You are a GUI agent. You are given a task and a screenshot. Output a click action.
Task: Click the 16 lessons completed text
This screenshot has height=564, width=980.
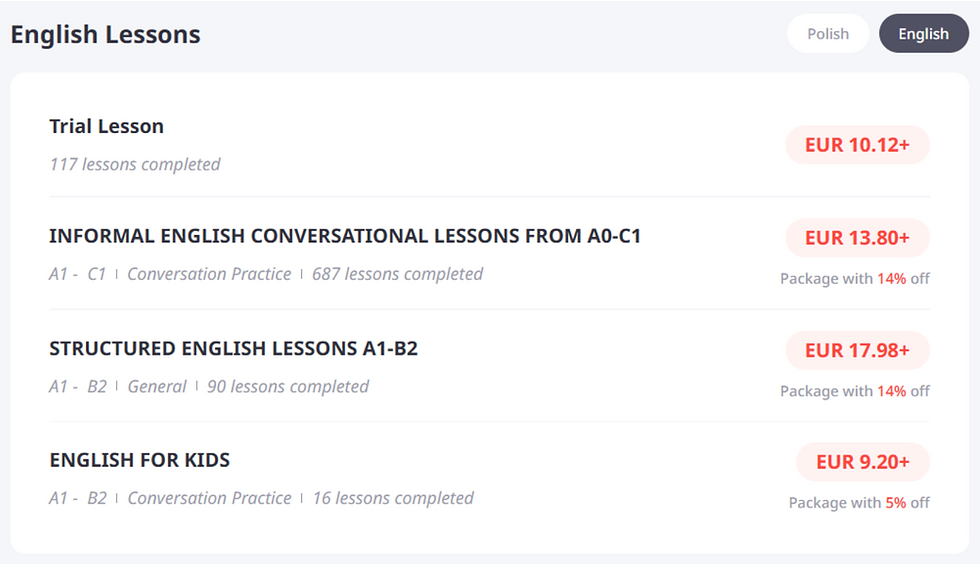pyautogui.click(x=393, y=498)
